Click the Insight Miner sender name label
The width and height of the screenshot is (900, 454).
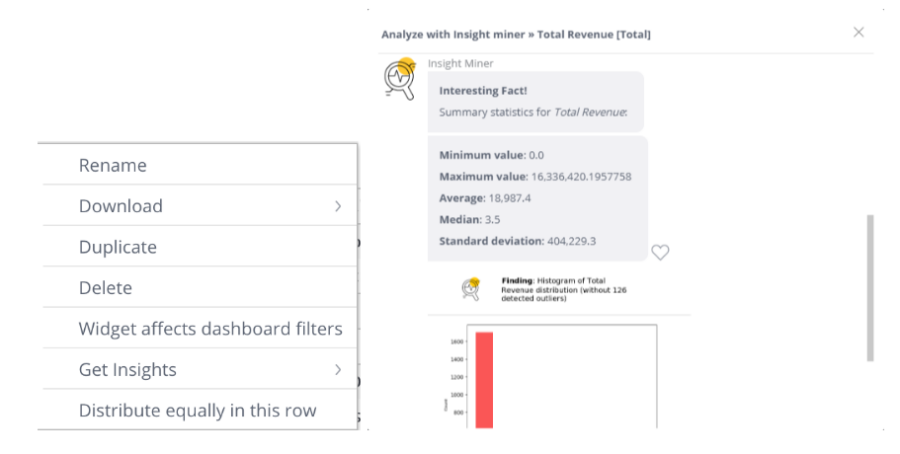(460, 63)
